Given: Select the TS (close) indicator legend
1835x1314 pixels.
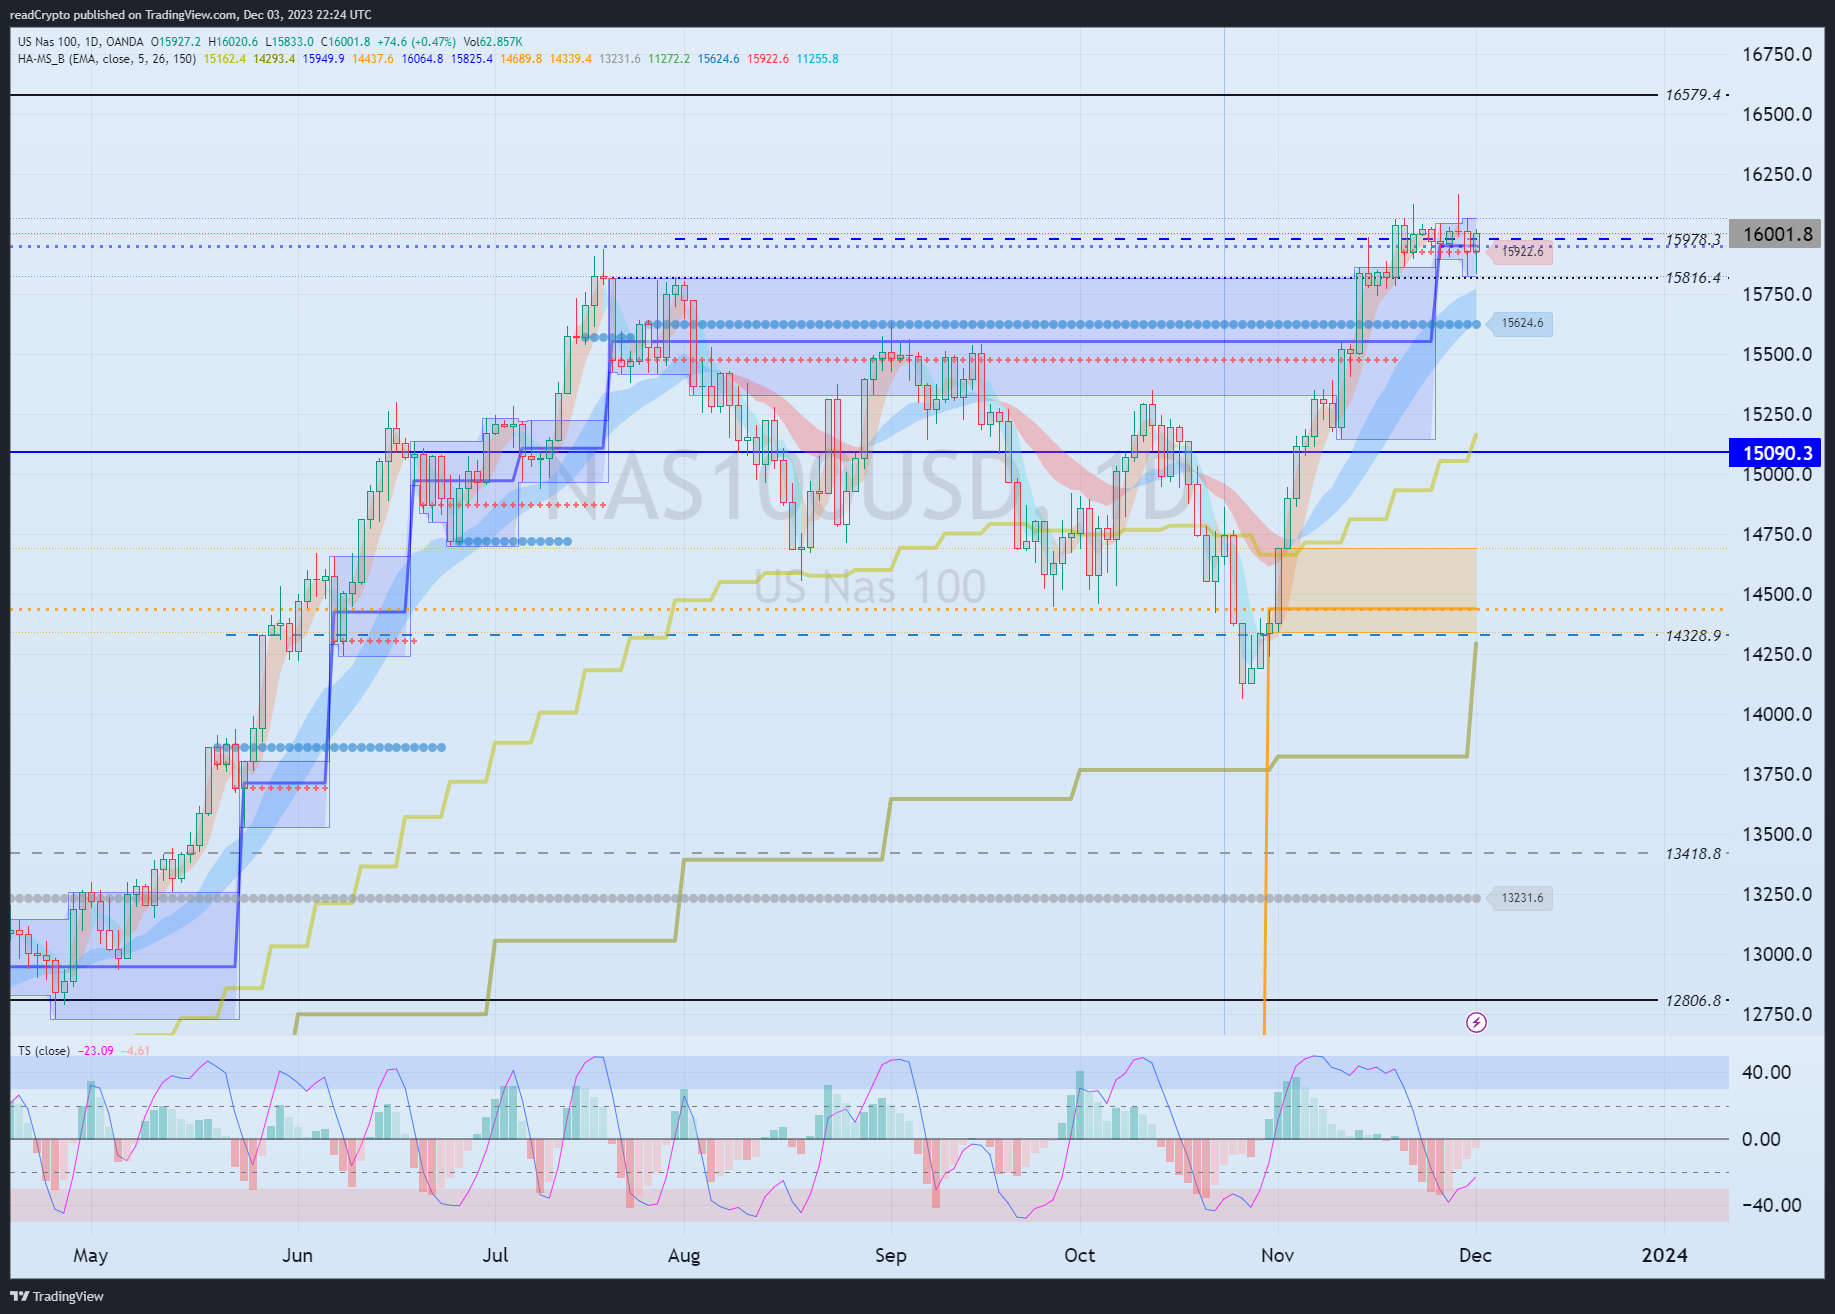Looking at the screenshot, I should pyautogui.click(x=44, y=1051).
